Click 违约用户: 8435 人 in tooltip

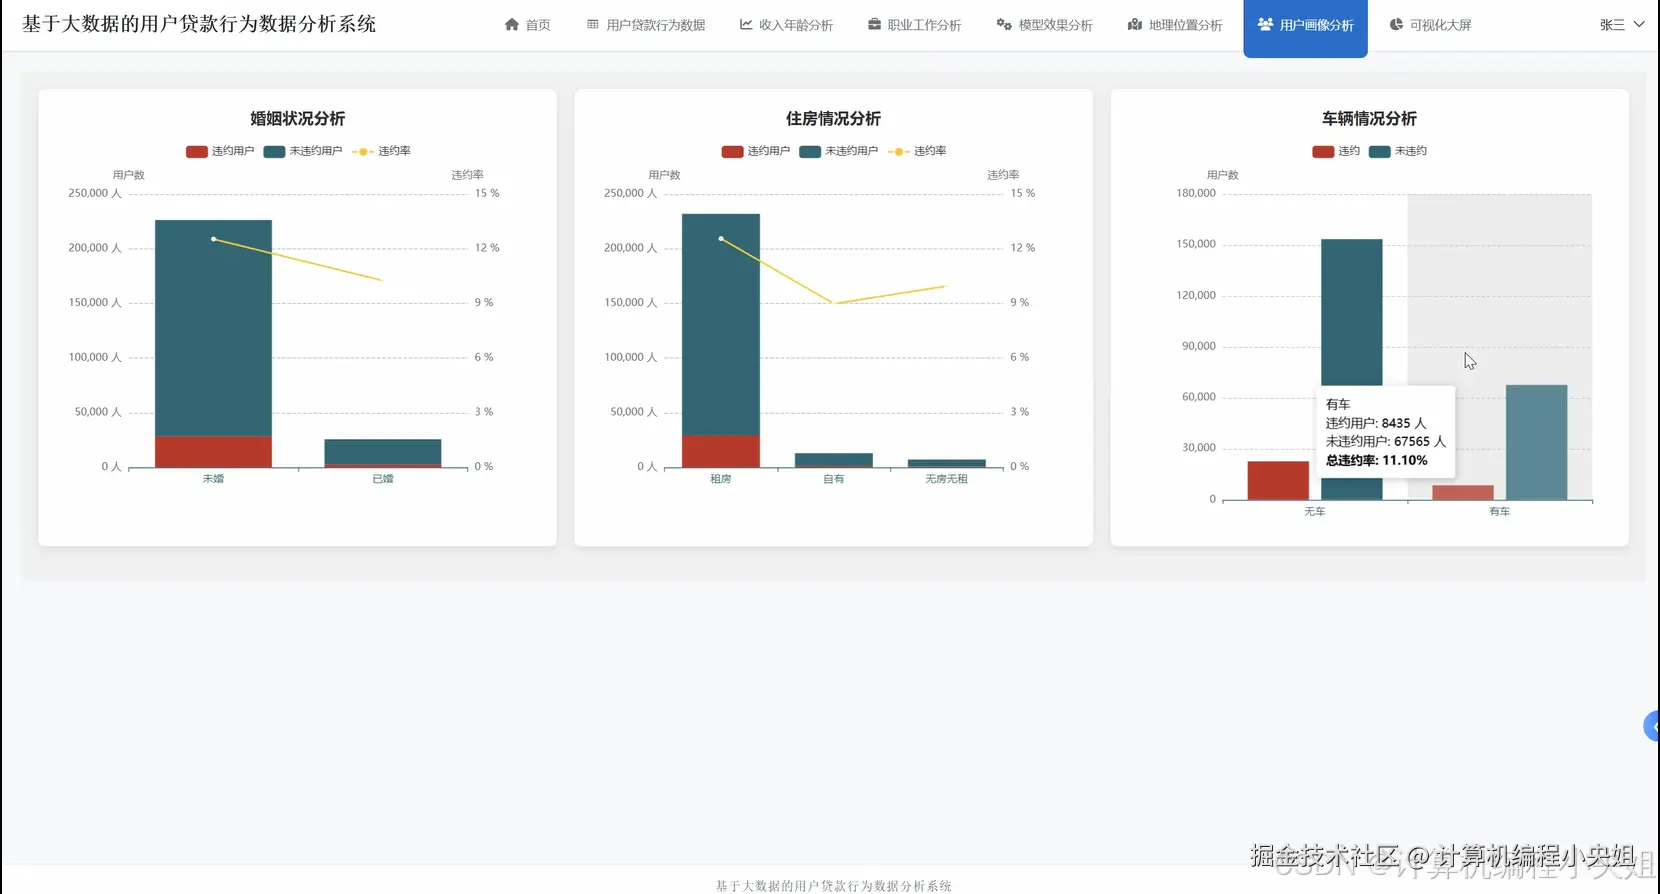tap(1376, 423)
